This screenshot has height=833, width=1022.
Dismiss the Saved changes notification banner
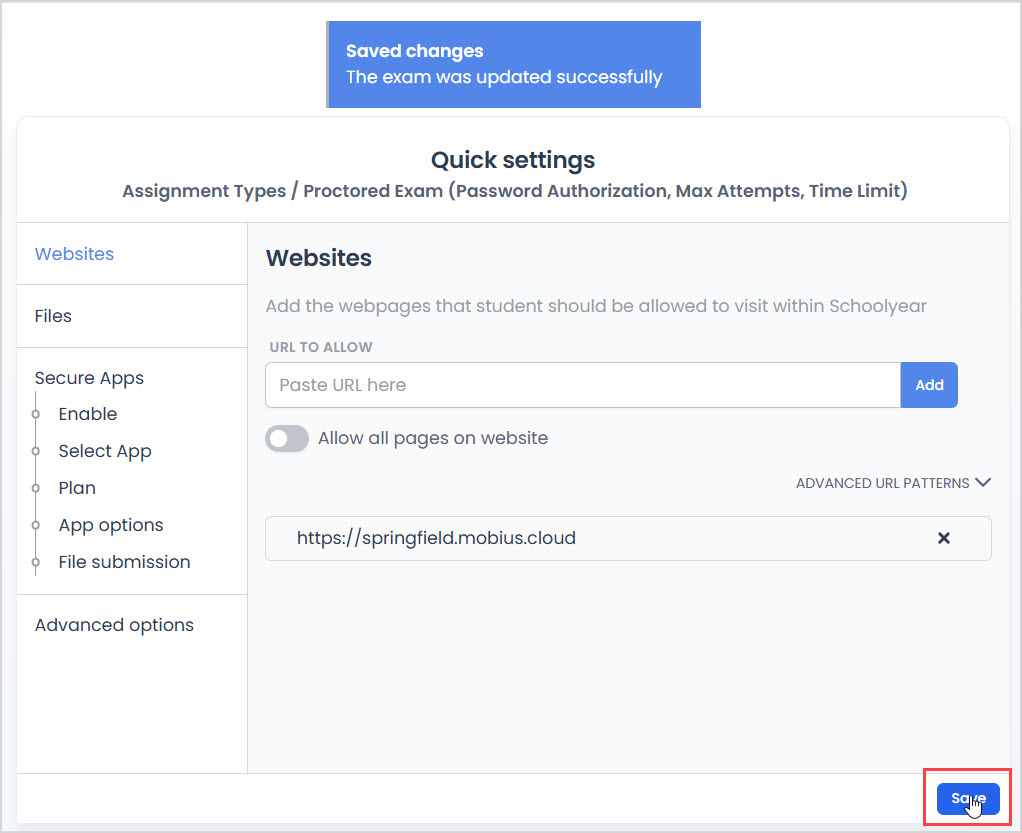(513, 64)
